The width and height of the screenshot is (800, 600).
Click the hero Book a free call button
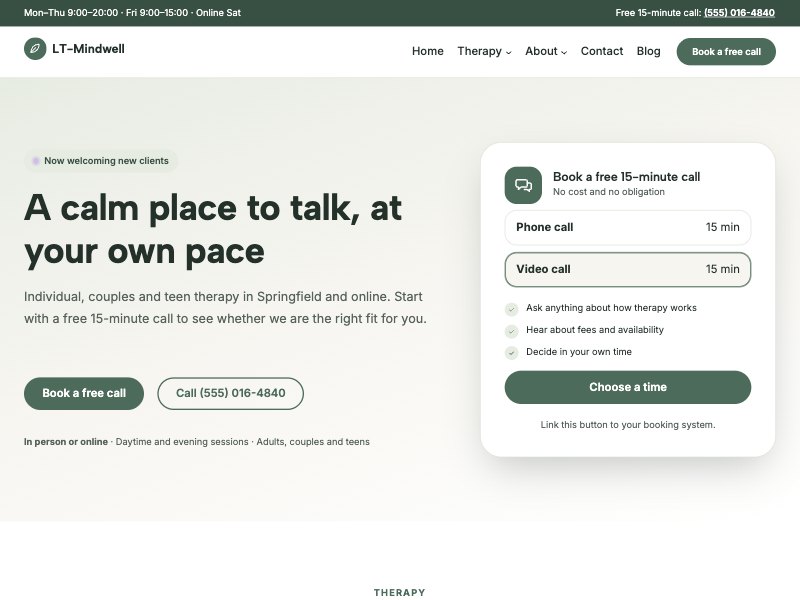[x=84, y=393]
